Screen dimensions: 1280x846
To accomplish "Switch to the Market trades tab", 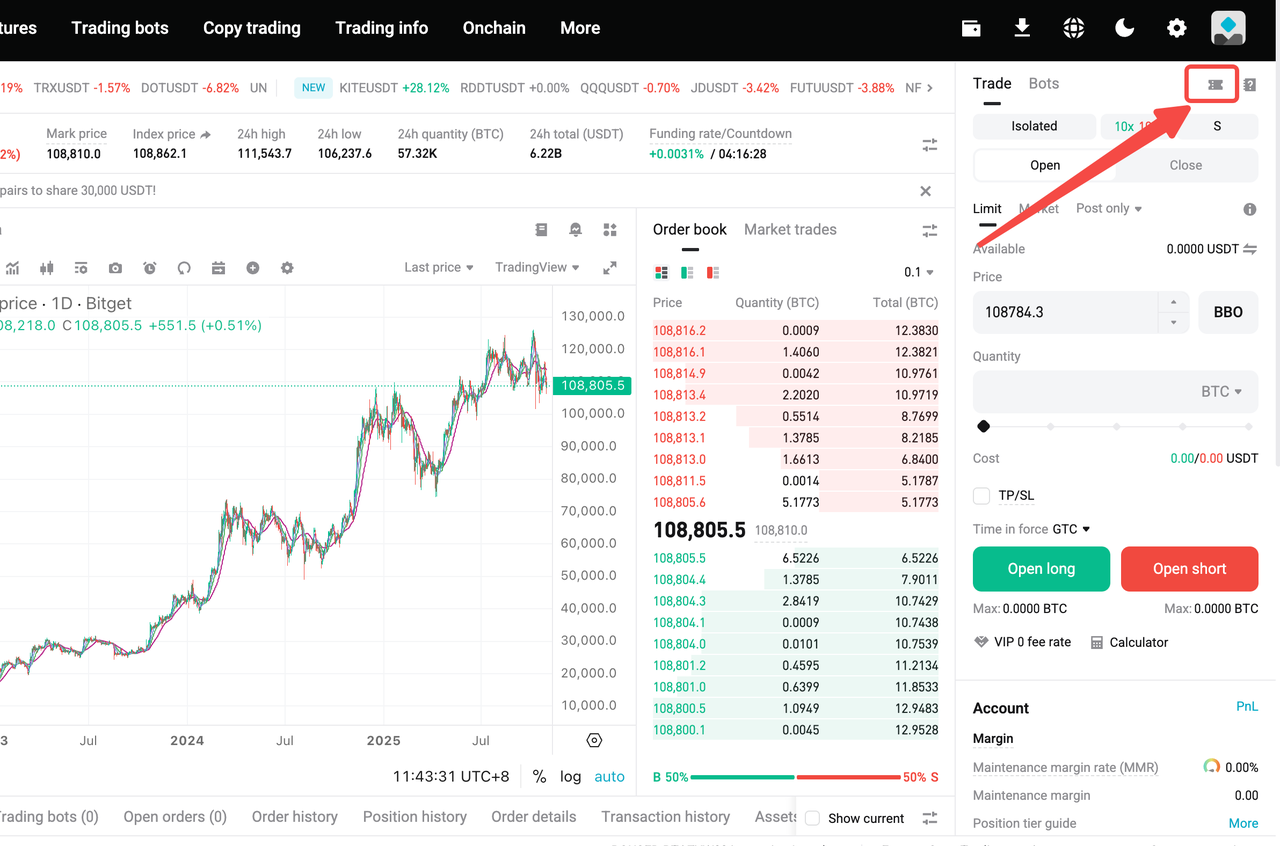I will click(x=790, y=229).
